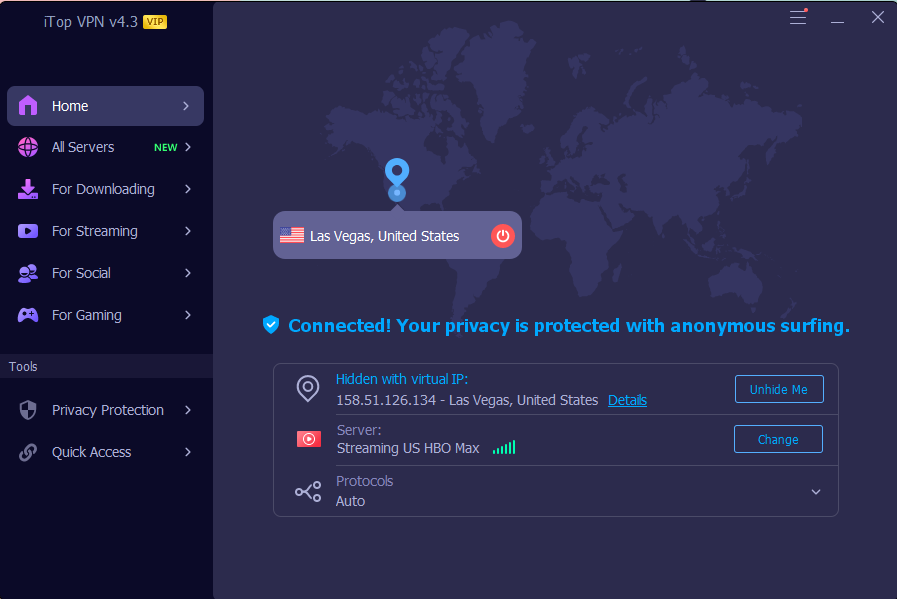Select the For Gaming menu item
897x599 pixels.
pos(105,315)
